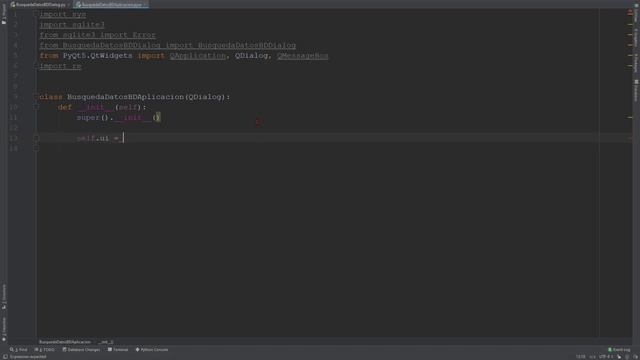Viewport: 640px width, 360px height.
Task: Open the Event Log
Action: 619,350
